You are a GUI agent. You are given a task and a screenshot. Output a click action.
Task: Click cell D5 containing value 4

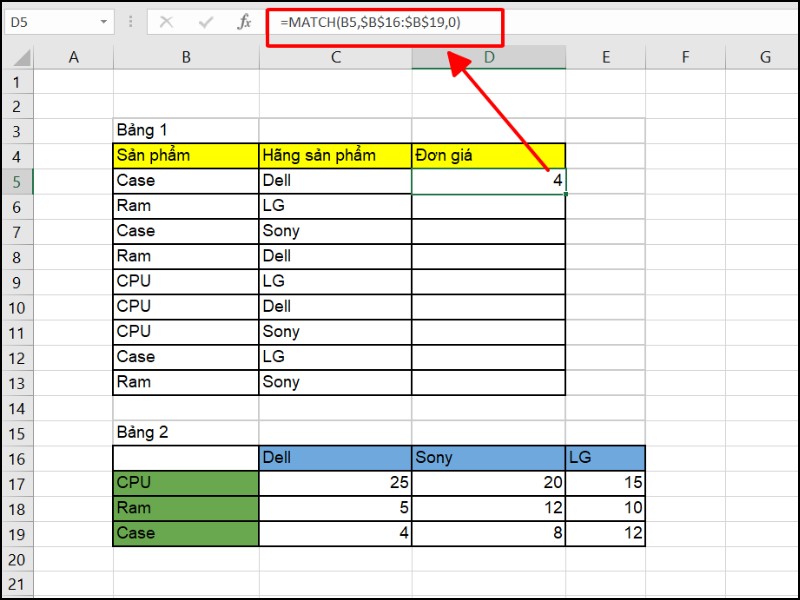click(488, 181)
